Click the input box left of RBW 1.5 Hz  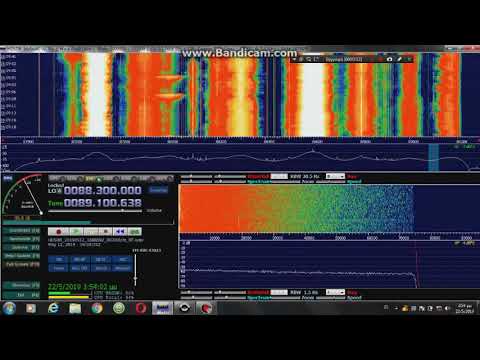279,292
